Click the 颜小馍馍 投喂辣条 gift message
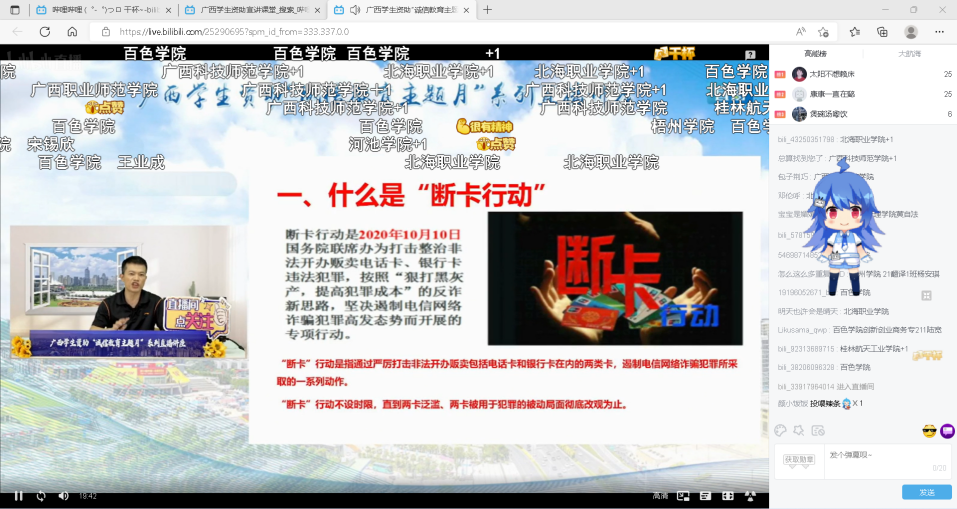The image size is (957, 509). tap(820, 403)
